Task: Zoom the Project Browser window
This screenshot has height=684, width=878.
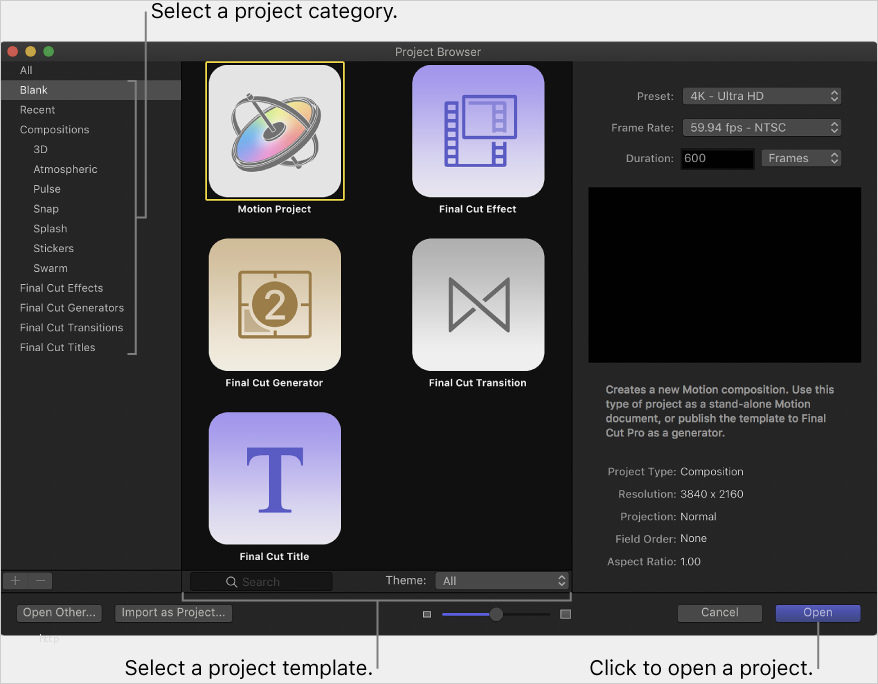Action: tap(49, 51)
